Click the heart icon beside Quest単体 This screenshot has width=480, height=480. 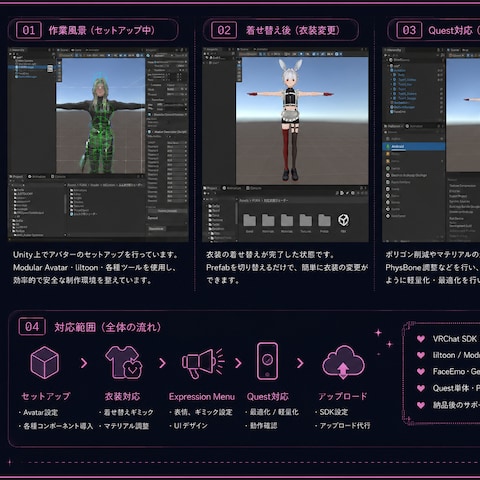tap(421, 388)
